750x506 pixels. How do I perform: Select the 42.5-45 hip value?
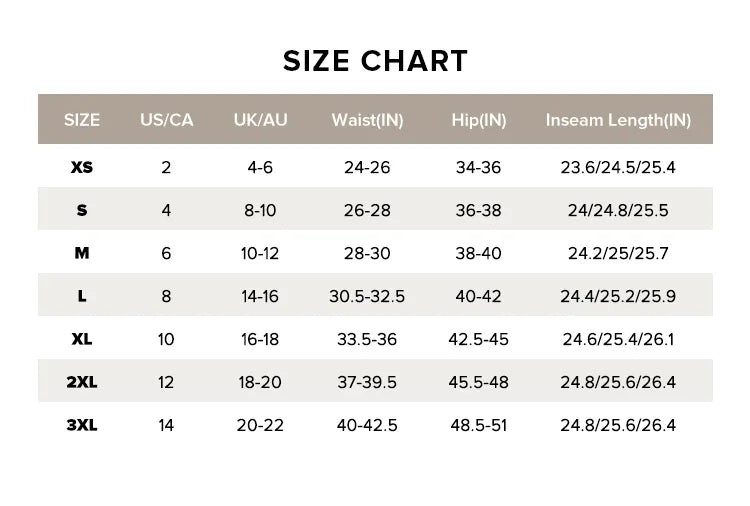pyautogui.click(x=478, y=340)
